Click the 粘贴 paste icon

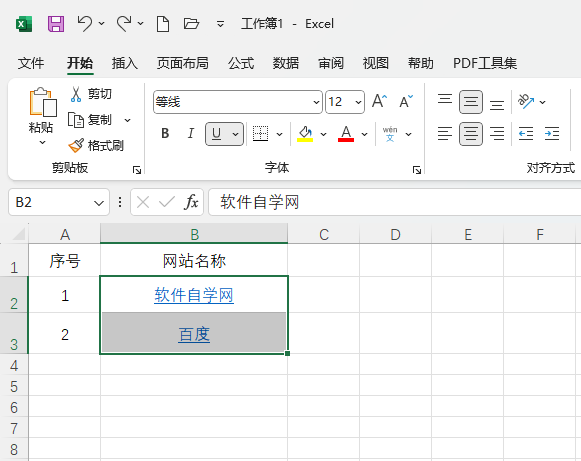tap(43, 102)
